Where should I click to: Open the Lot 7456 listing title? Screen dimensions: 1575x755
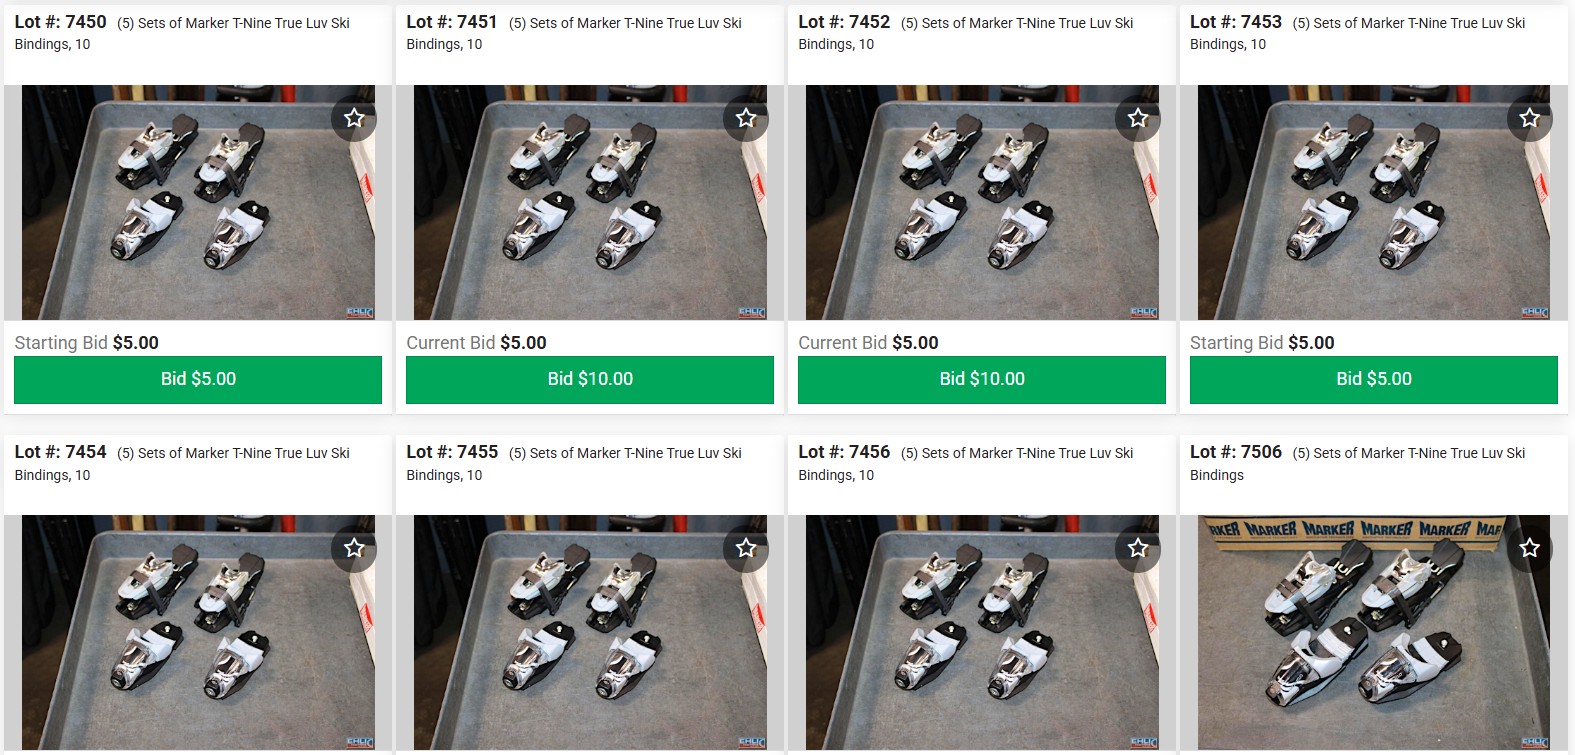tap(966, 463)
